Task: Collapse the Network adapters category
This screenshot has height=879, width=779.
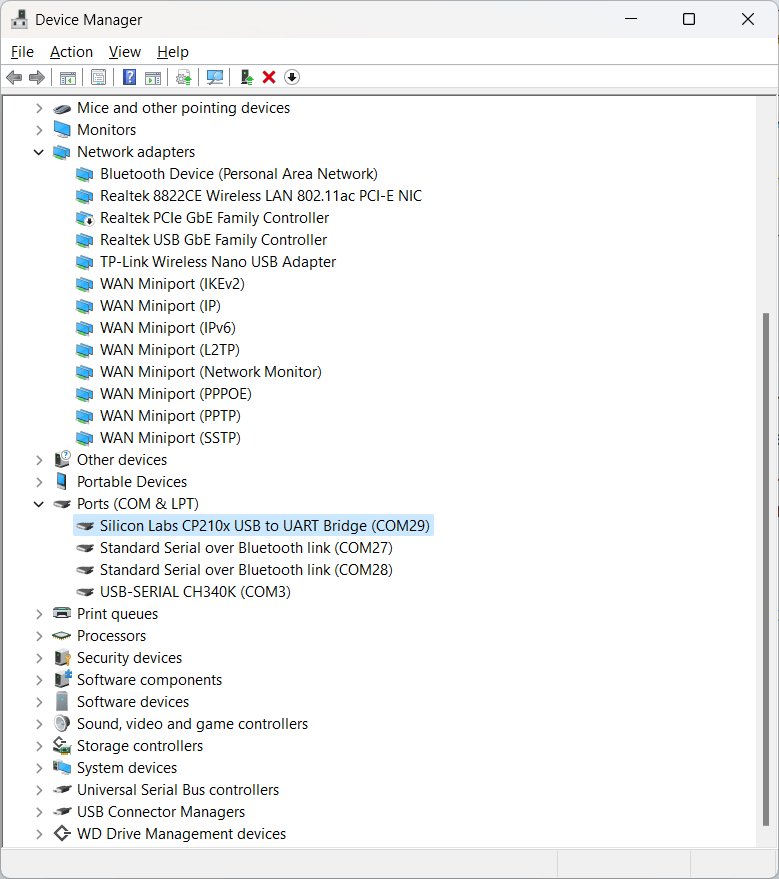Action: tap(39, 152)
